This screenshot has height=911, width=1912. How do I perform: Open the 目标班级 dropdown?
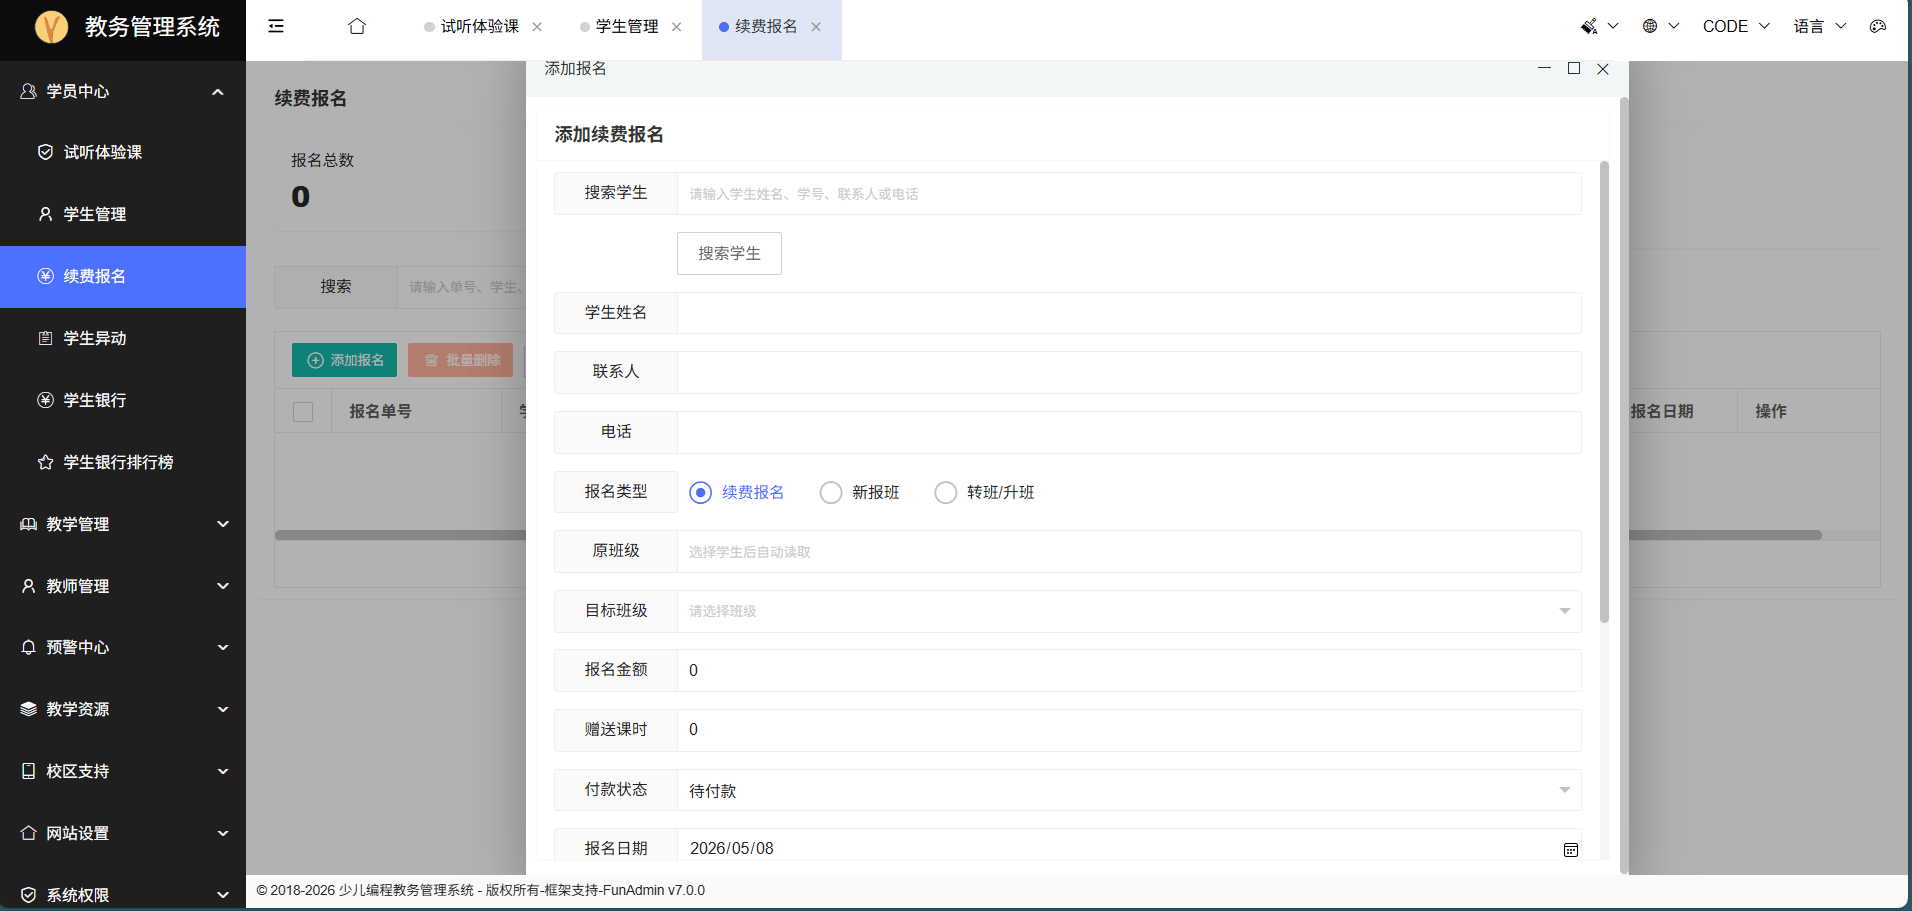(x=1129, y=611)
